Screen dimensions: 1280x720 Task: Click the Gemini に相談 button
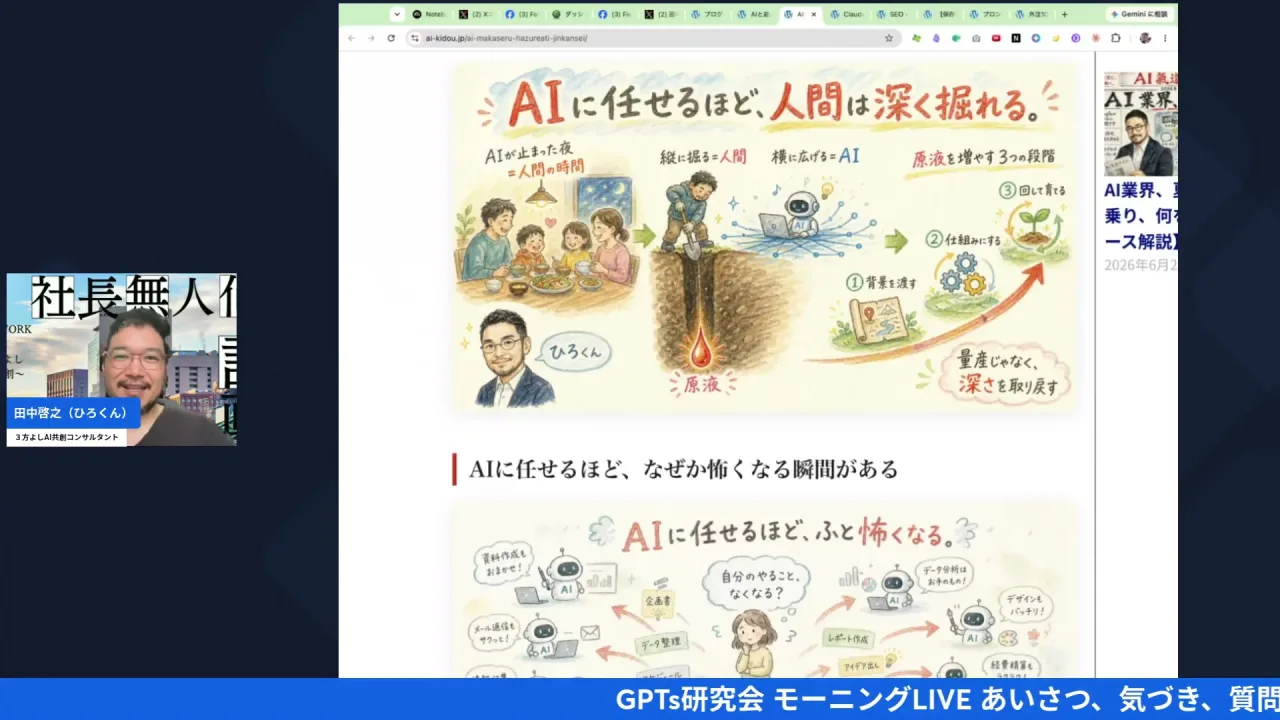[x=1140, y=15]
